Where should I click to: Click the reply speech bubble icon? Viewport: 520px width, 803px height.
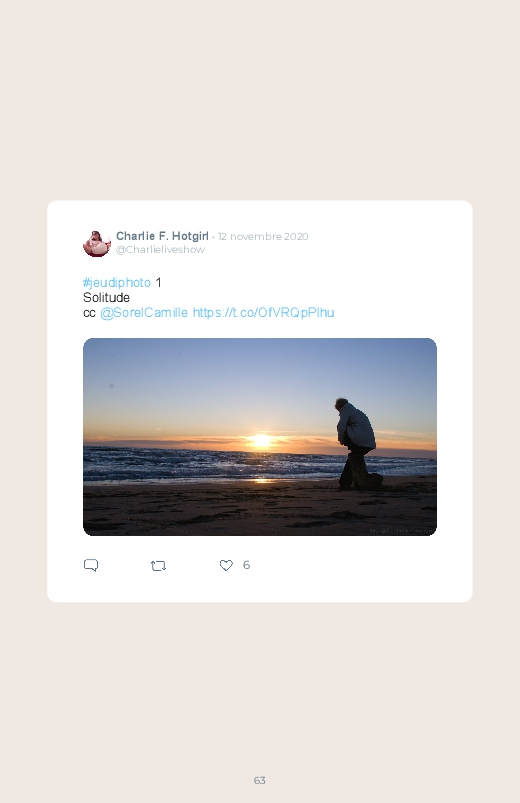[91, 565]
